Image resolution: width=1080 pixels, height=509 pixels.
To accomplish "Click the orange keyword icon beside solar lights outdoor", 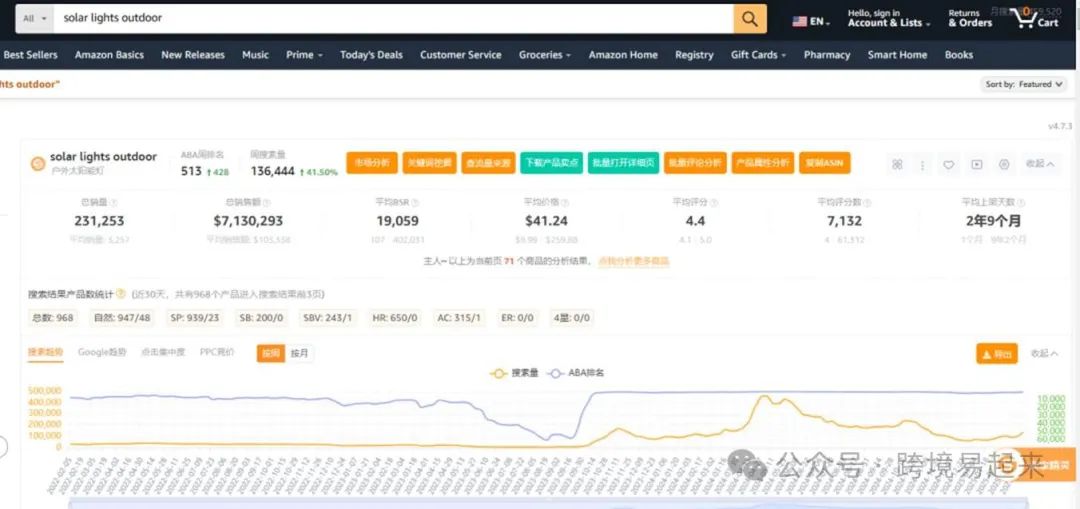I will pos(38,163).
